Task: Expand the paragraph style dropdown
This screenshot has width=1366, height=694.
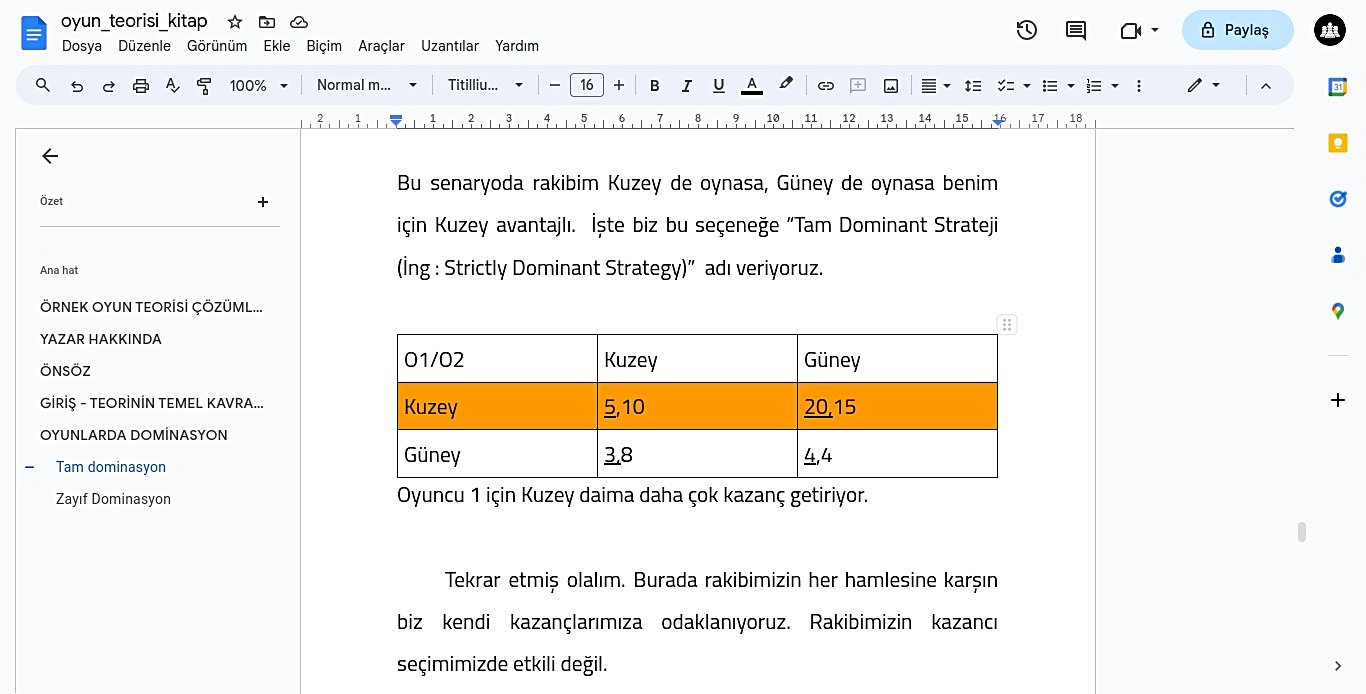Action: click(367, 86)
